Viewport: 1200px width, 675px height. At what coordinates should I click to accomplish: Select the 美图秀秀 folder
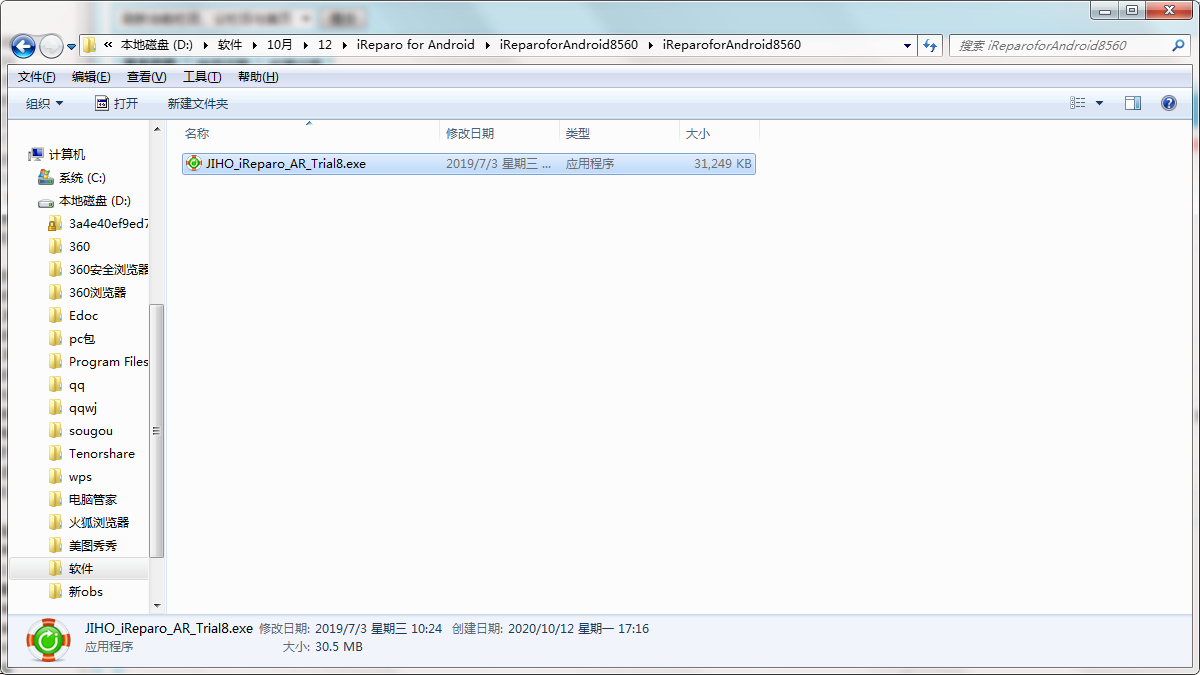pos(93,545)
